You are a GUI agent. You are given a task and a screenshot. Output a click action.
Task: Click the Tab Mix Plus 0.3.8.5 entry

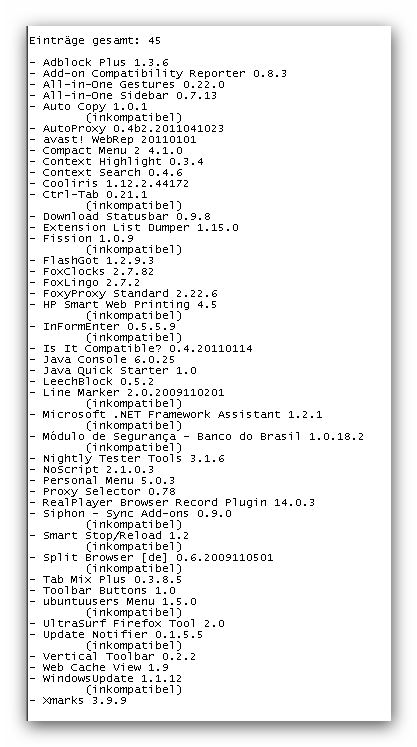coord(112,580)
